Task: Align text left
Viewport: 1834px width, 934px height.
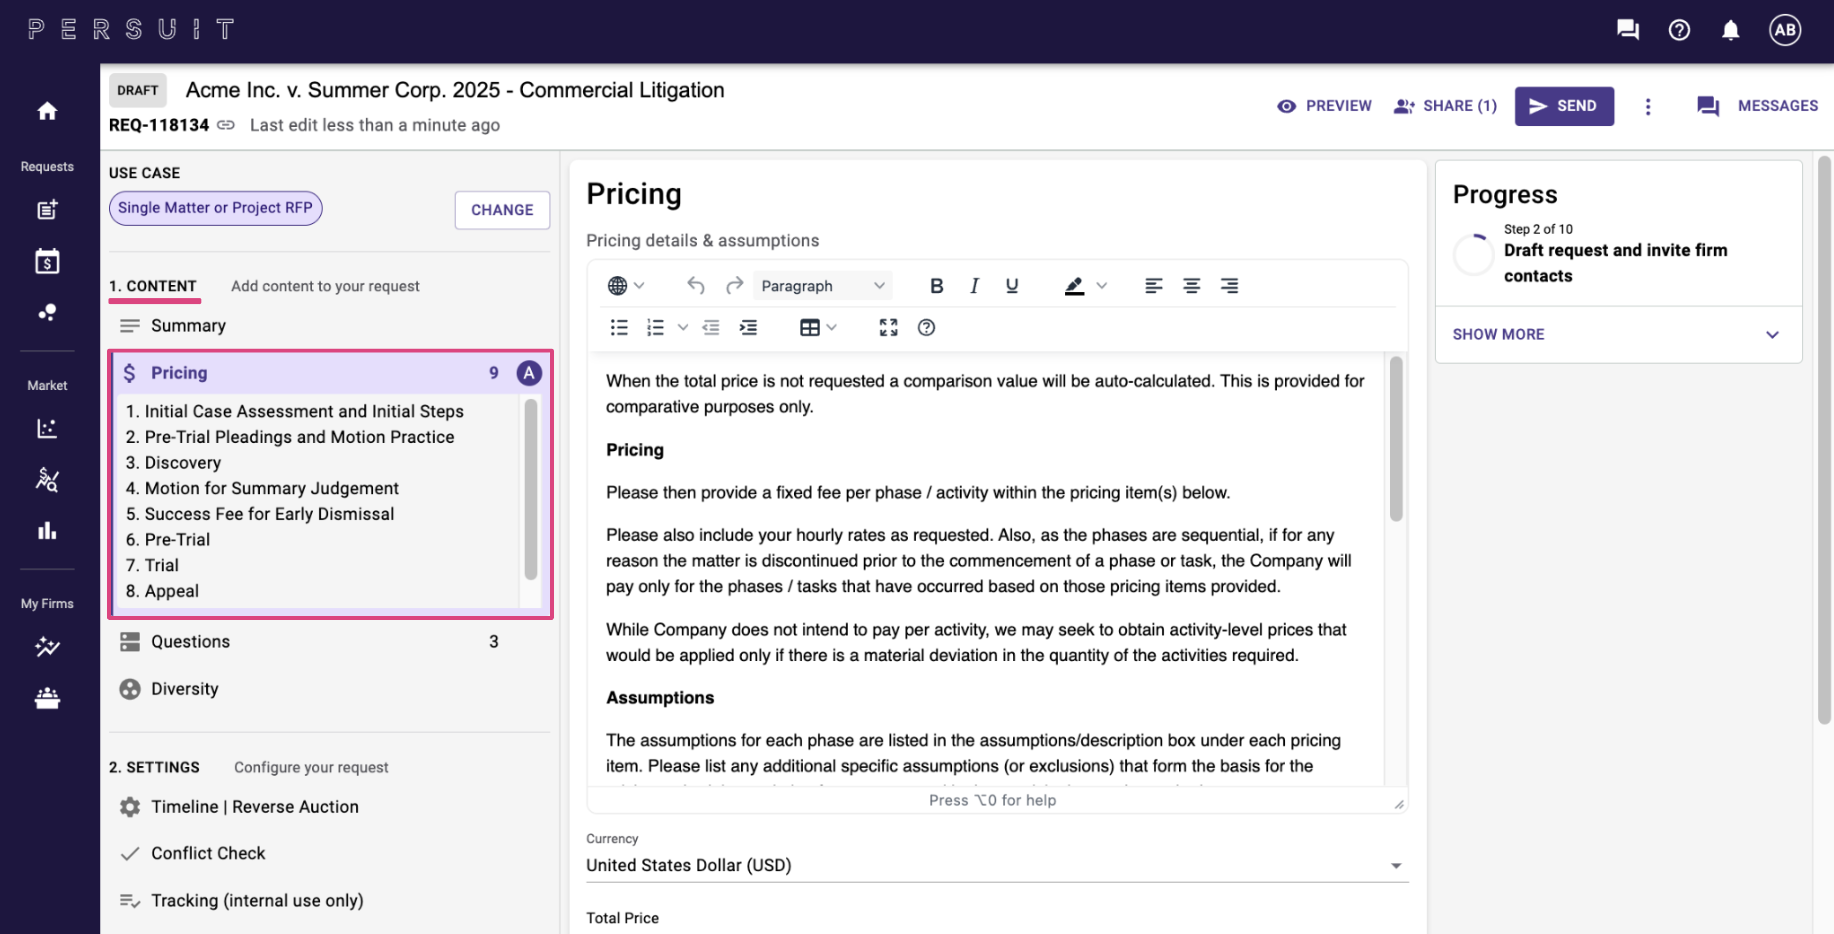Action: (1153, 286)
